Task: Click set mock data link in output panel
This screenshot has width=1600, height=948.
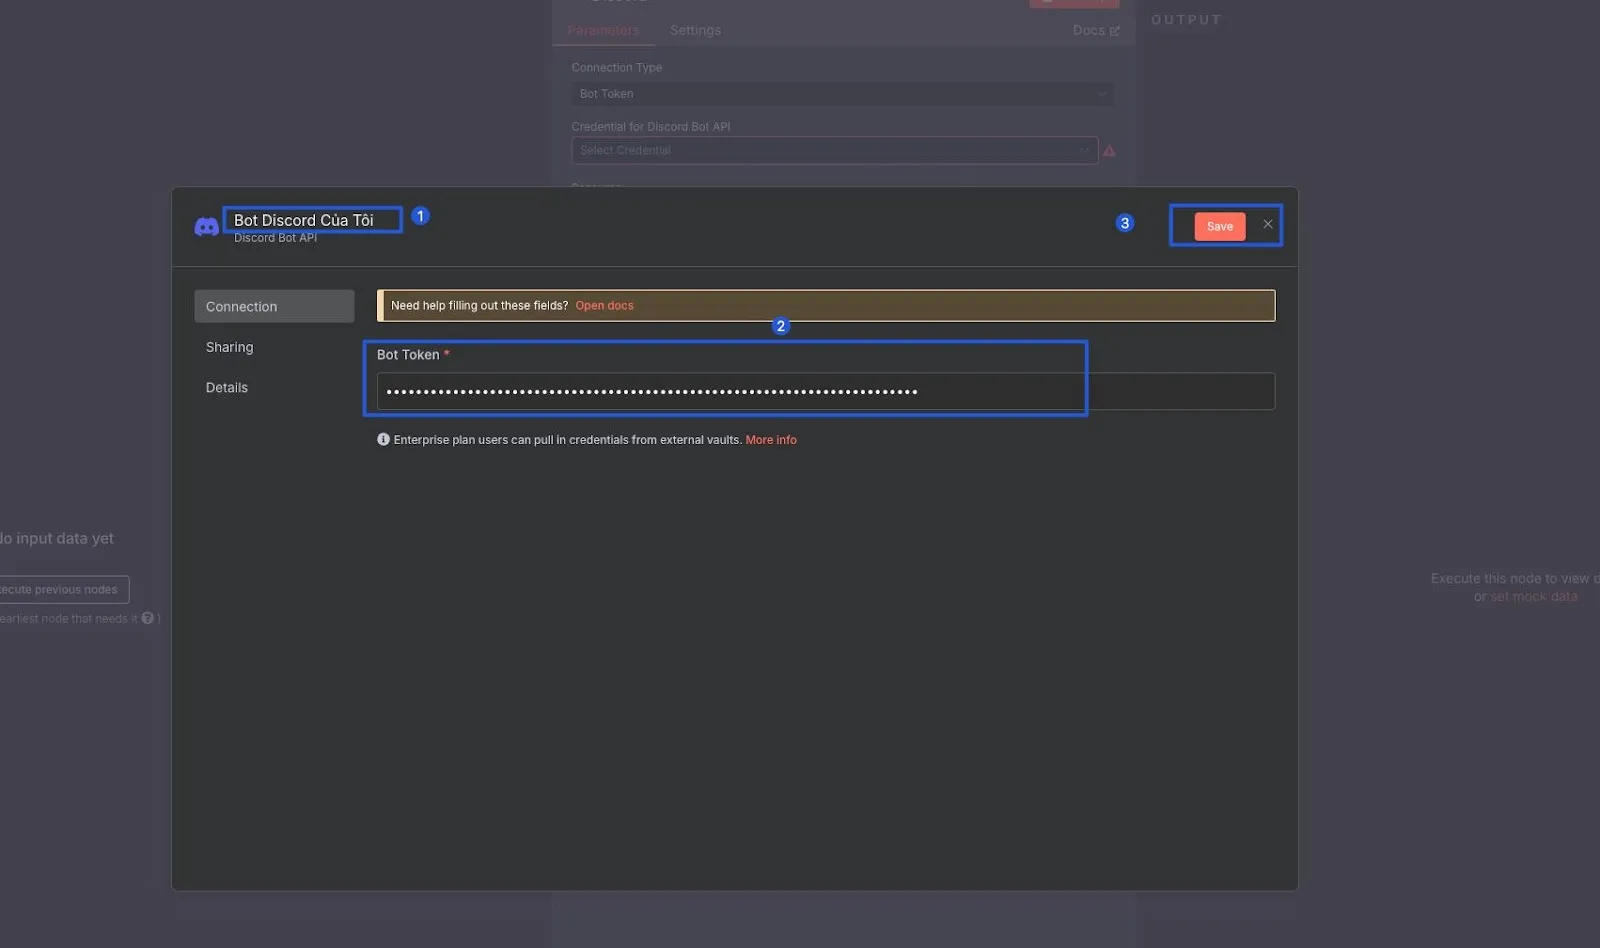Action: tap(1533, 596)
